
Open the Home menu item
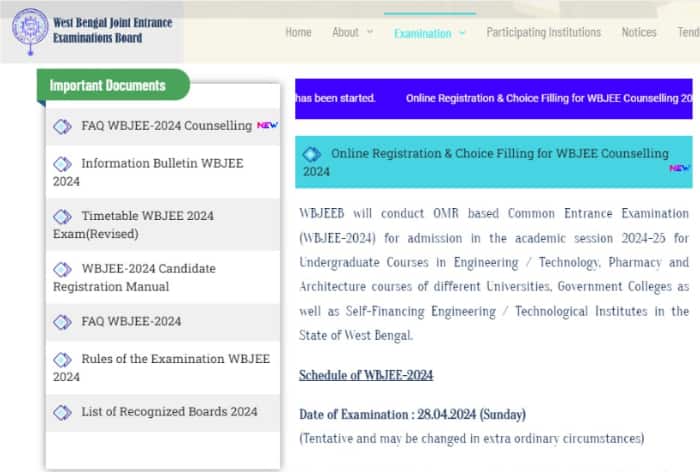pos(298,32)
